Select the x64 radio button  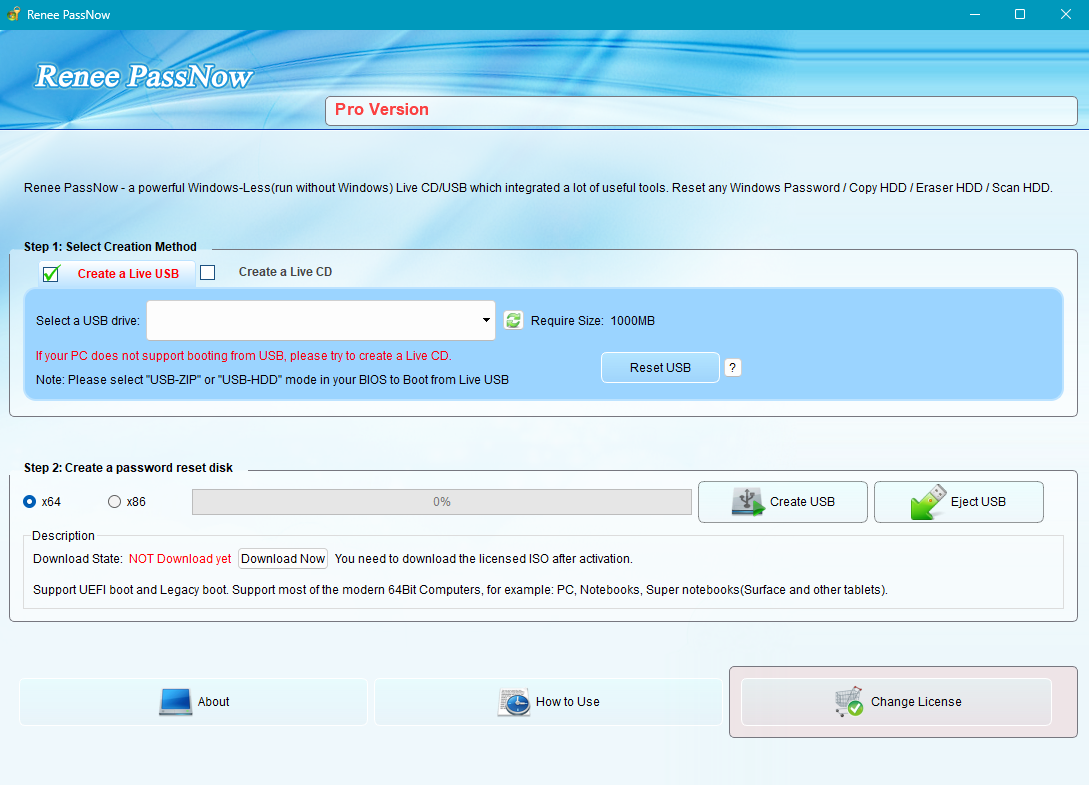pyautogui.click(x=30, y=502)
